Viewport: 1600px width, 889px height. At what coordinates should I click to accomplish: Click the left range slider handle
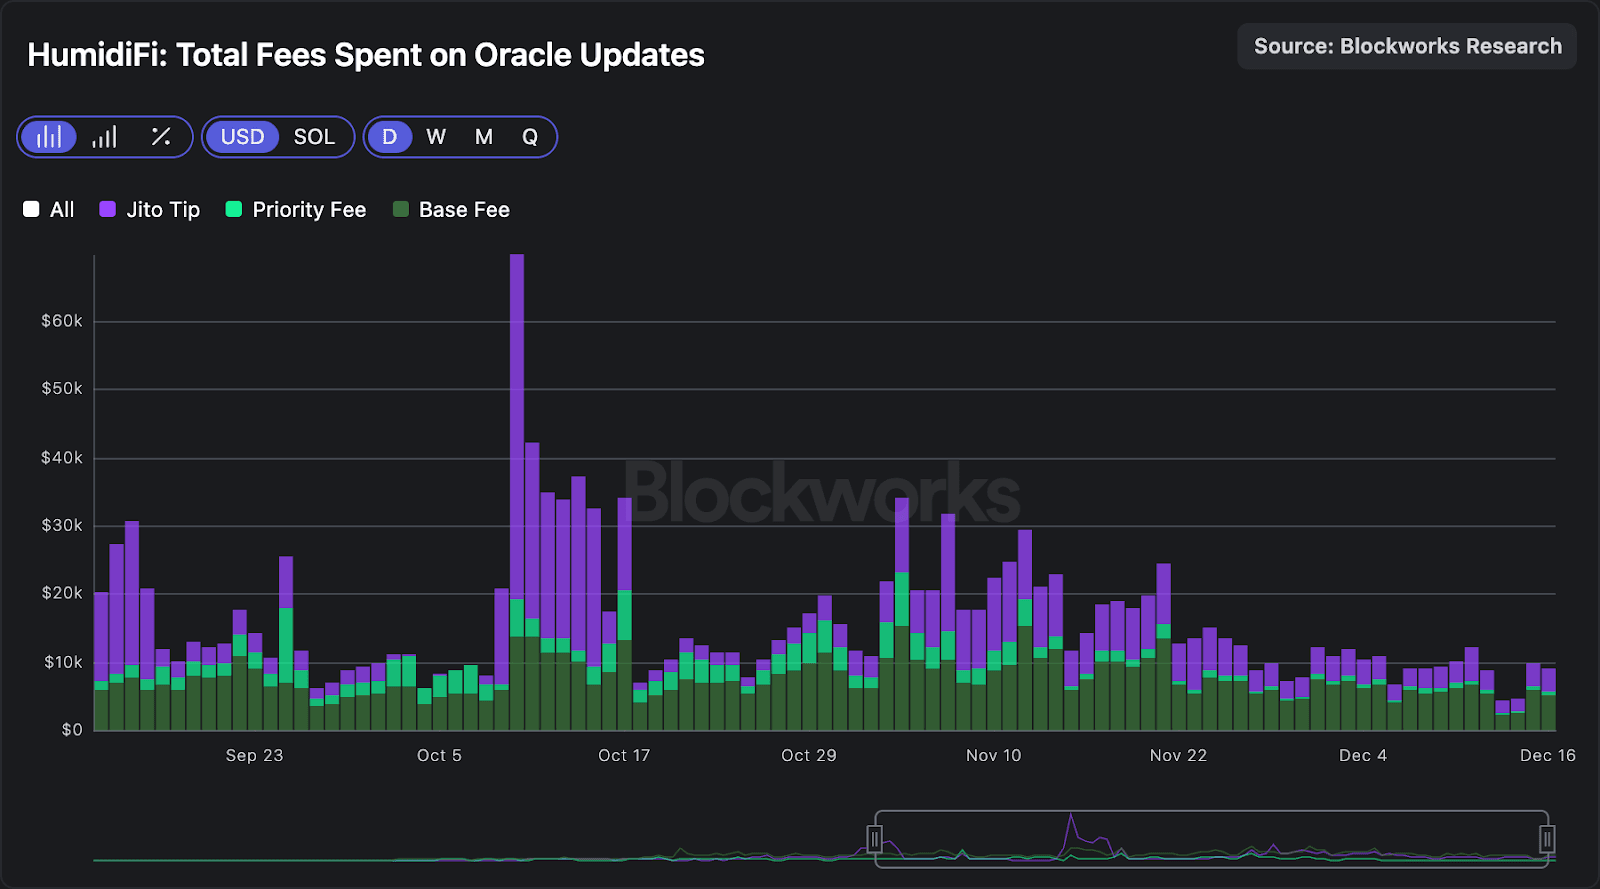pos(875,838)
